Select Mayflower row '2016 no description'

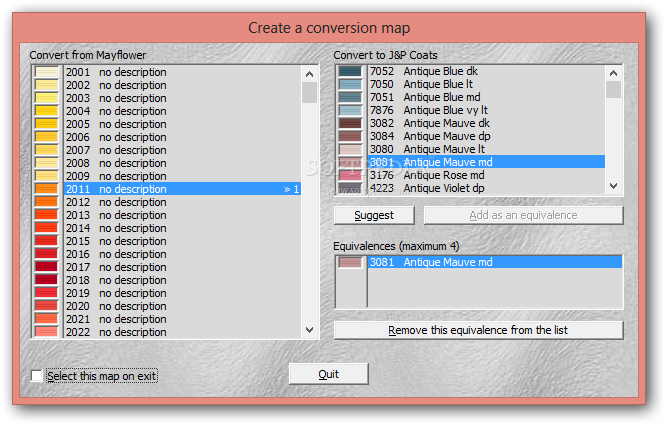183,254
